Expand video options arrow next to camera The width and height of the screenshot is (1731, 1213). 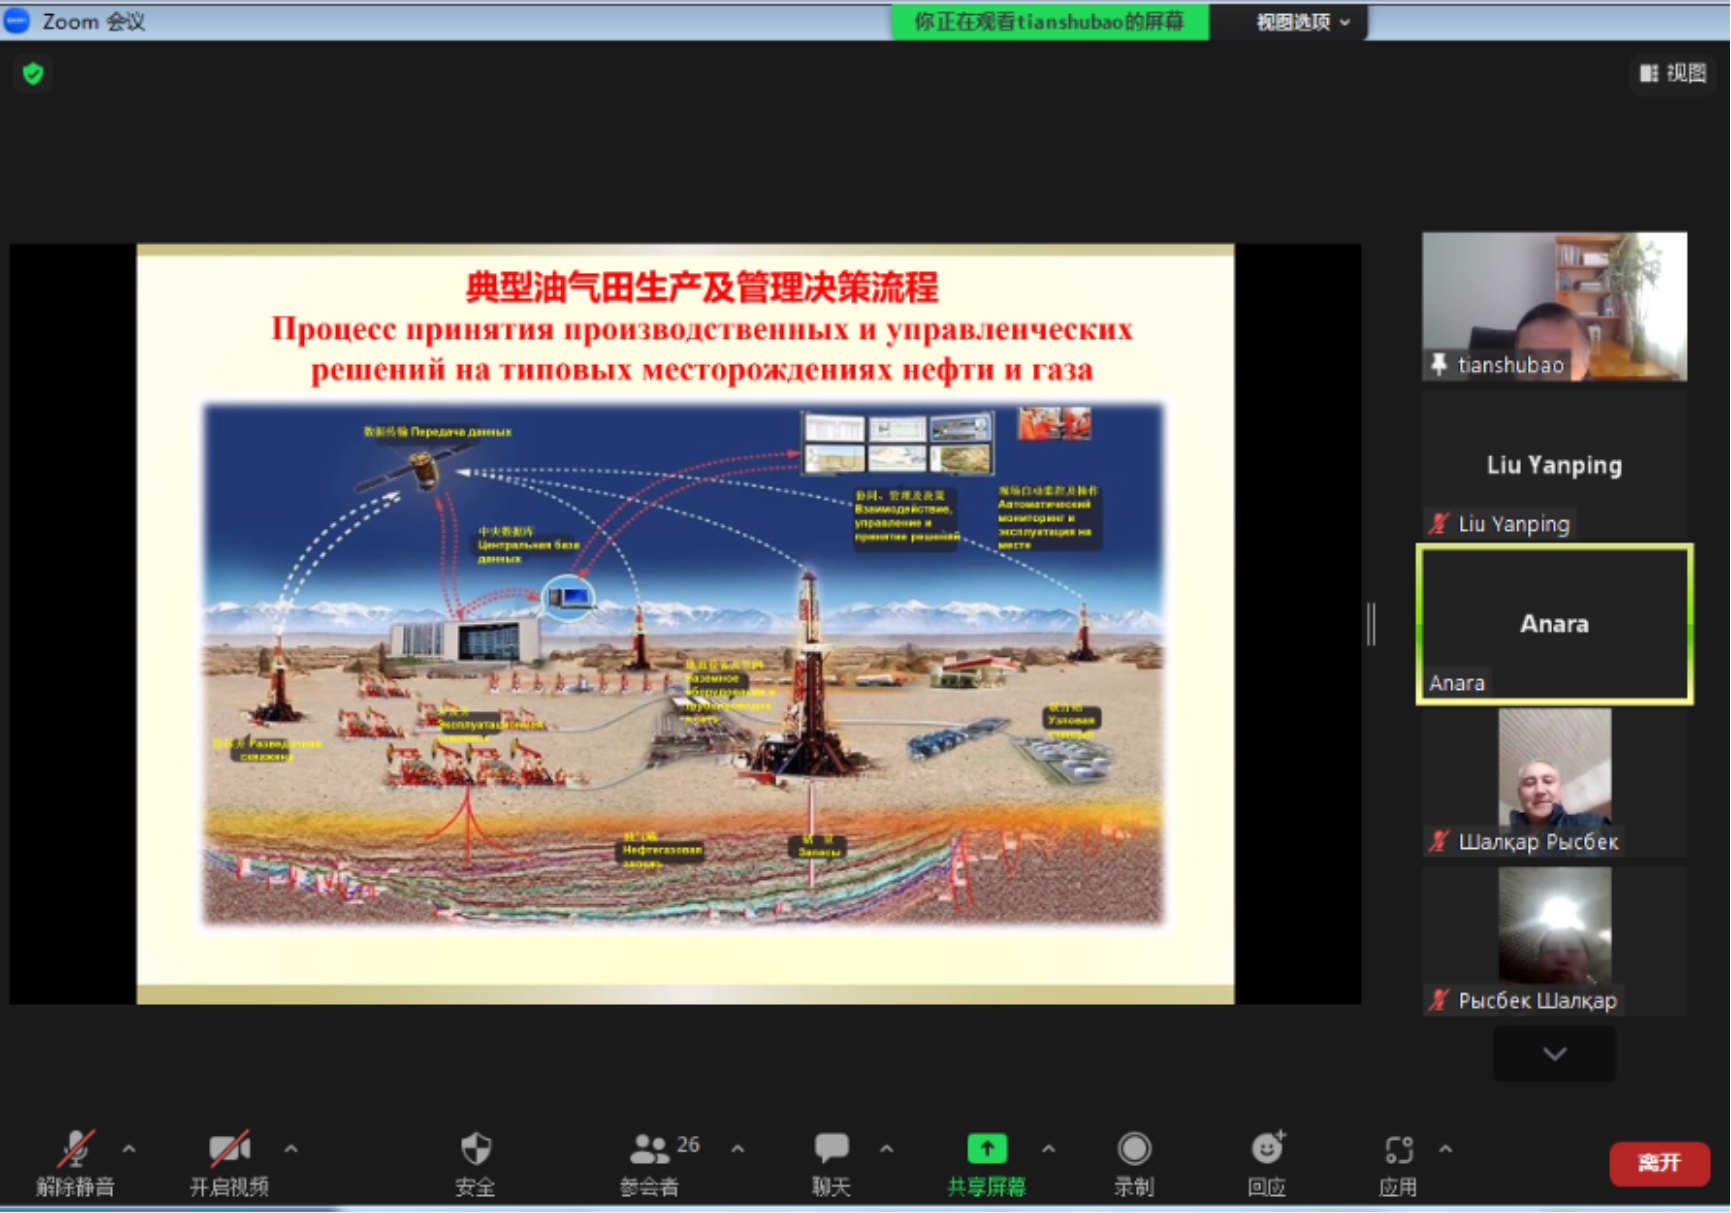(291, 1149)
